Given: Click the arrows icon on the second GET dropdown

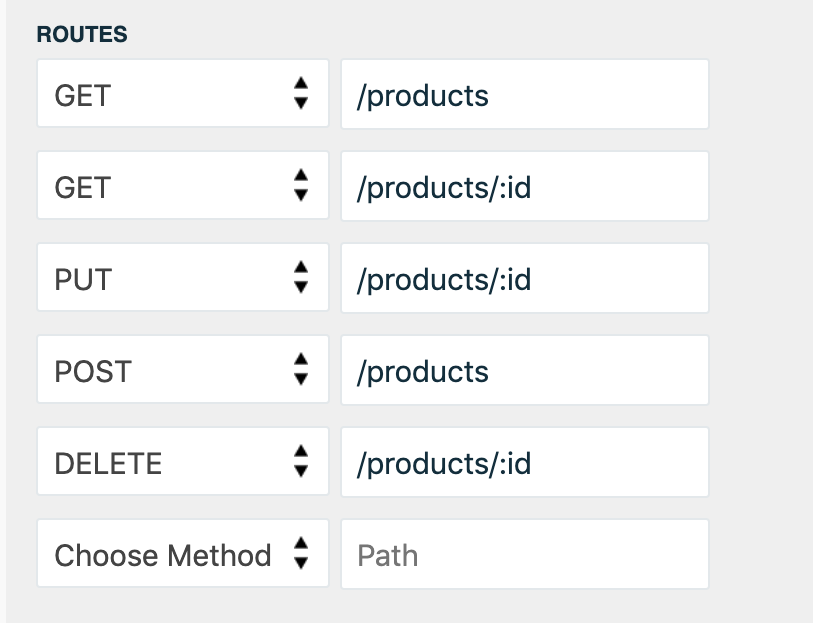Looking at the screenshot, I should point(300,187).
